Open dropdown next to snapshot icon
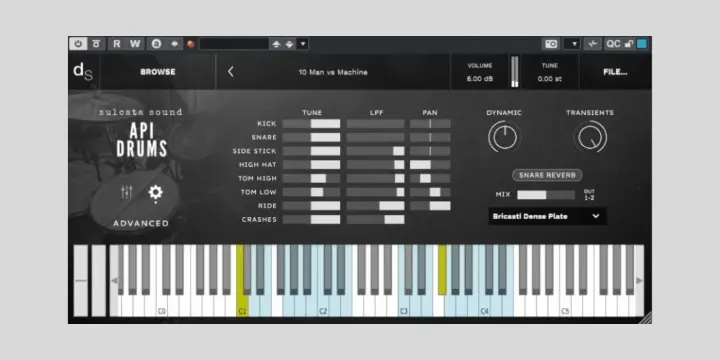Viewport: 720px width, 360px height. (x=572, y=44)
